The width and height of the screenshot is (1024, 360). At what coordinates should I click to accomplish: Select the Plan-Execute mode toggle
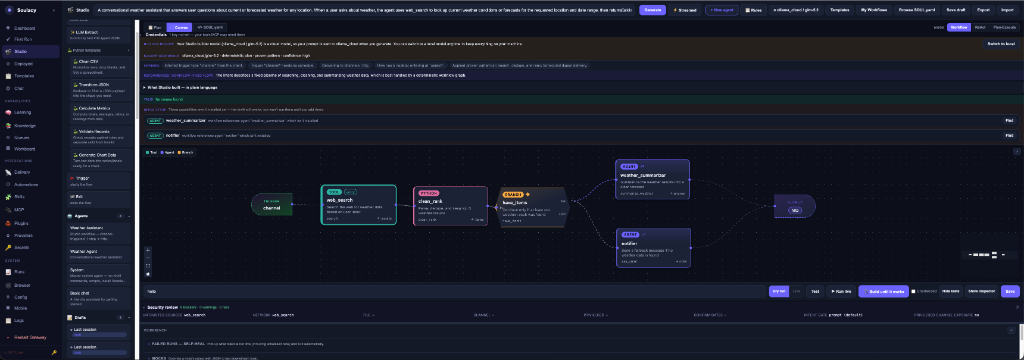coord(1005,27)
